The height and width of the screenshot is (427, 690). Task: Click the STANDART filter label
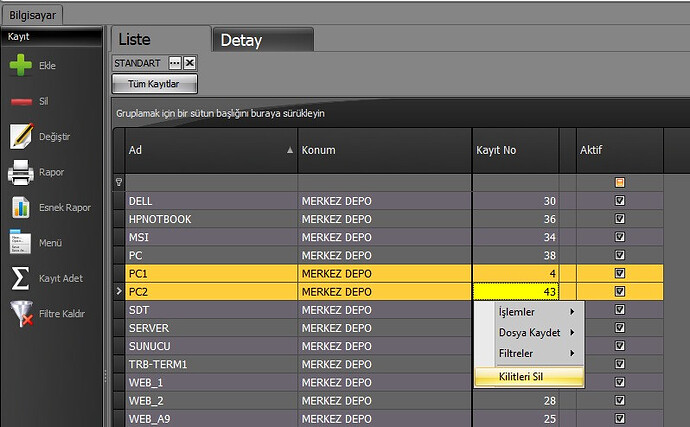(137, 63)
